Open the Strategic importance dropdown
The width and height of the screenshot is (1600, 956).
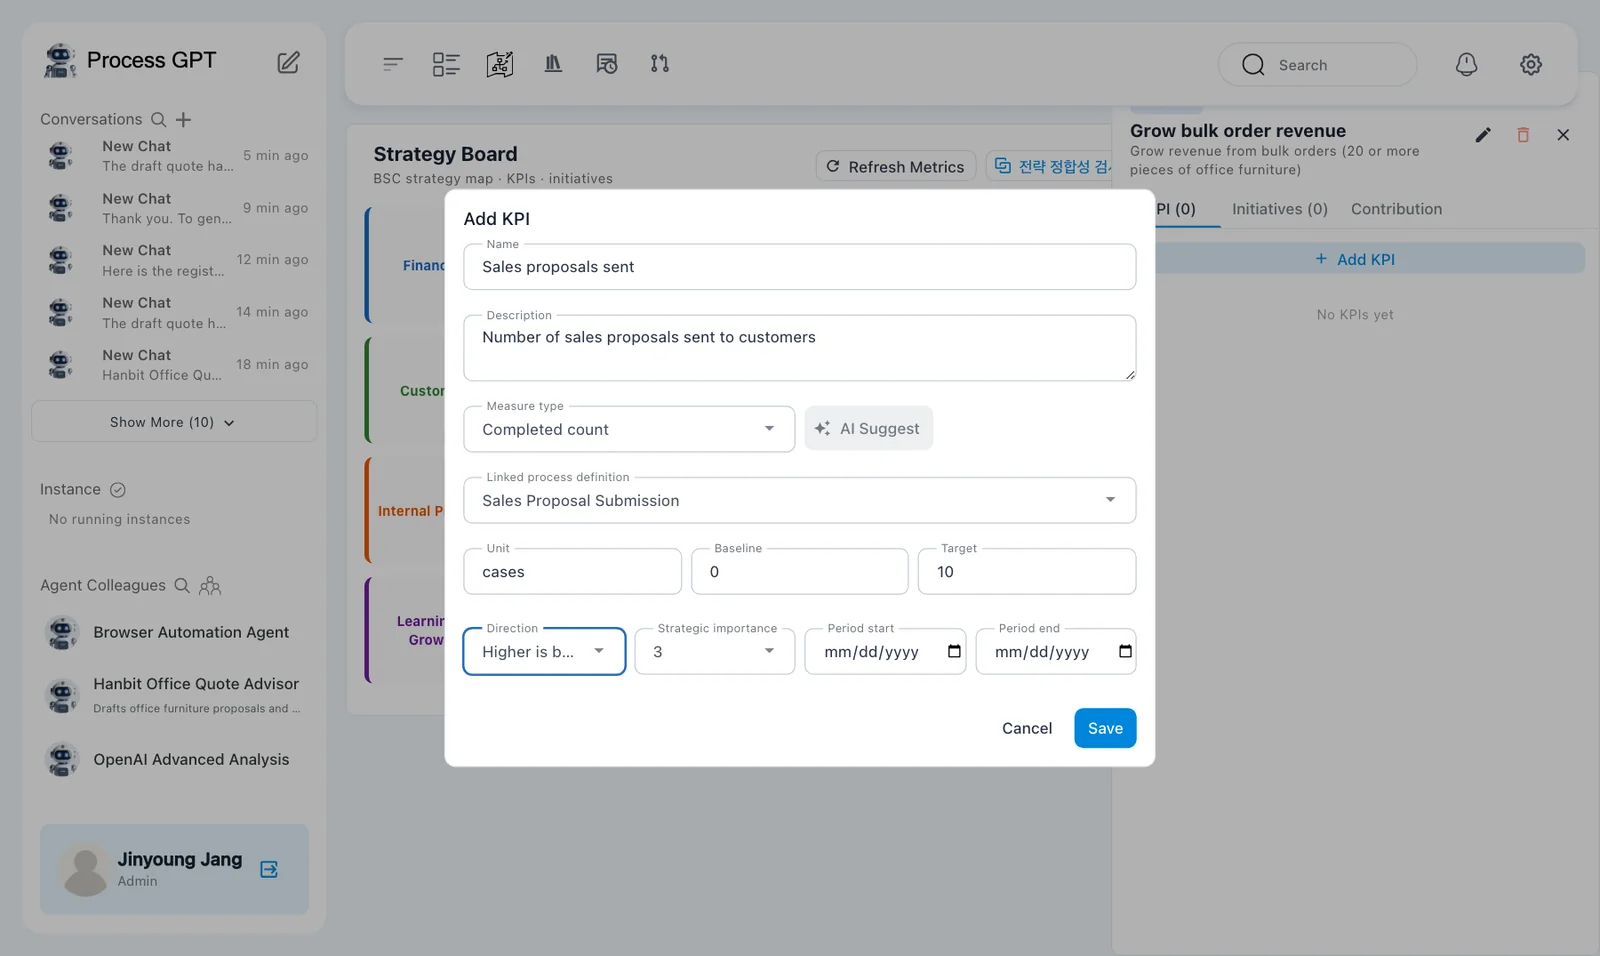pos(715,652)
